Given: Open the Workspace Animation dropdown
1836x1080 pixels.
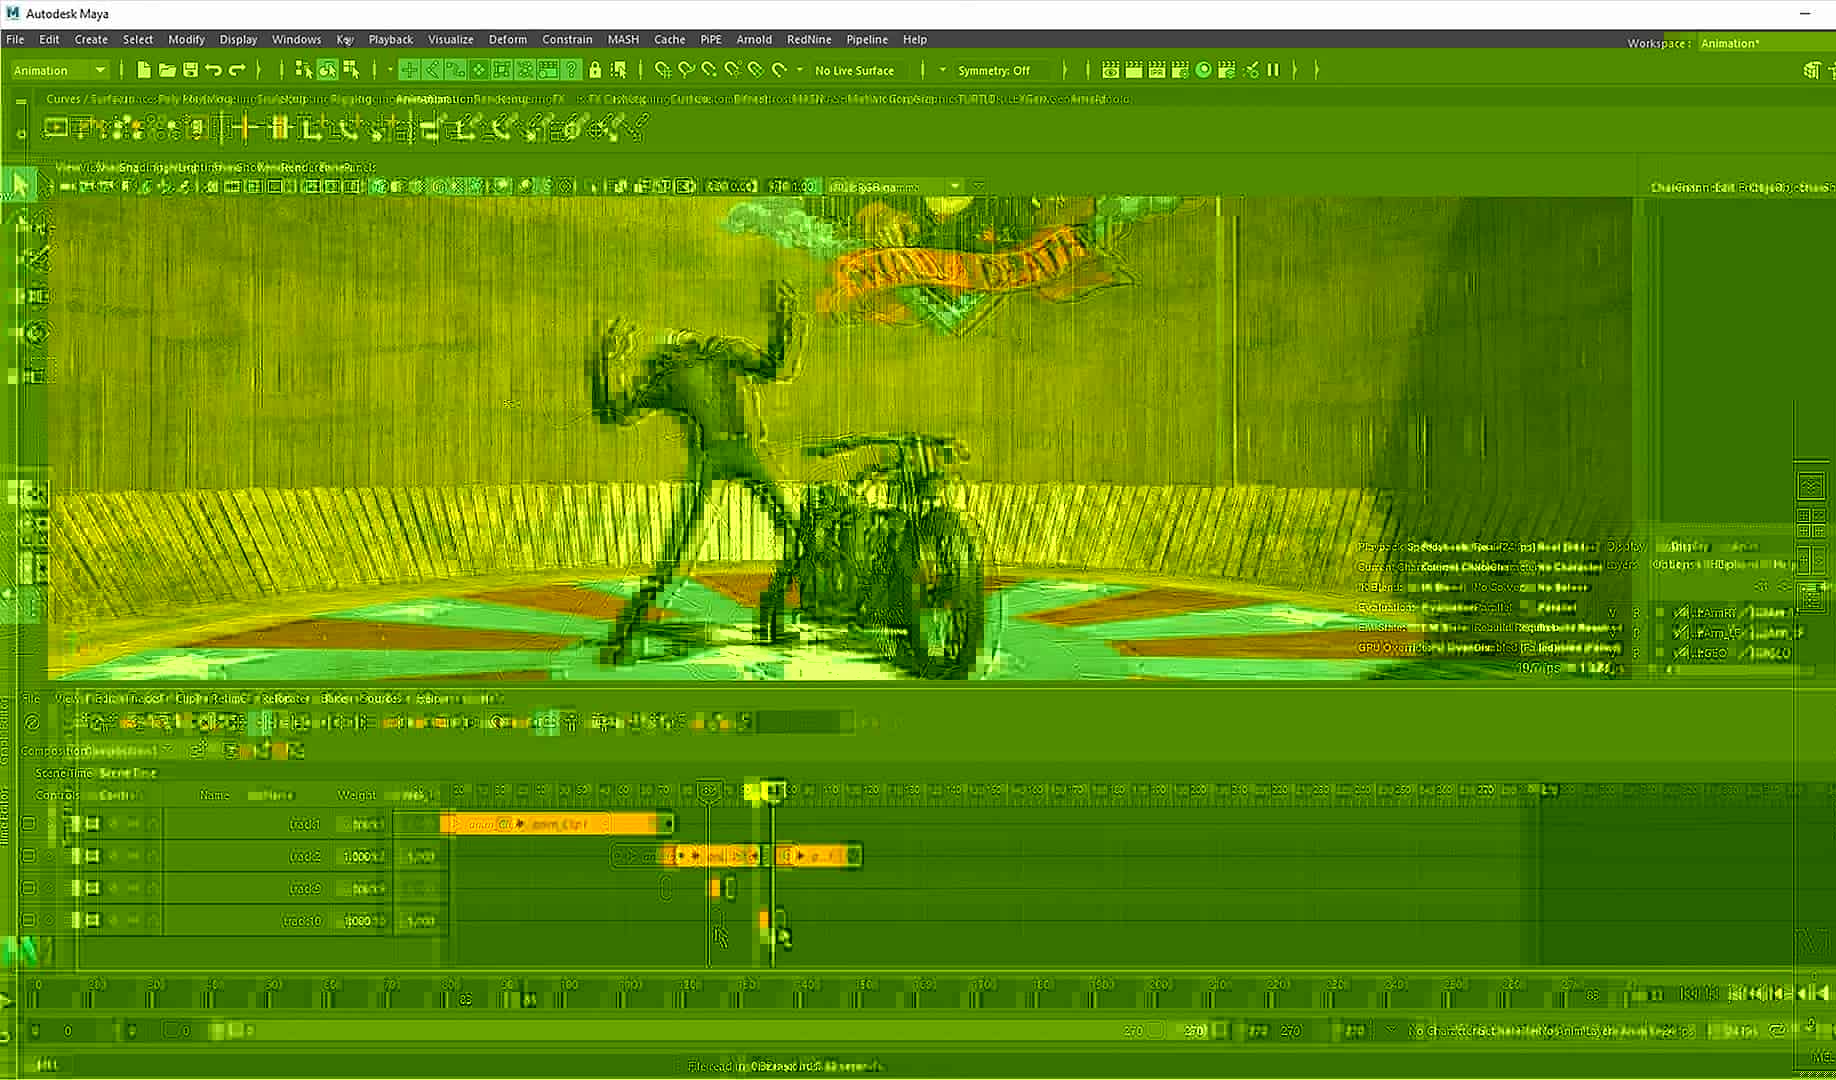Looking at the screenshot, I should pos(1762,43).
